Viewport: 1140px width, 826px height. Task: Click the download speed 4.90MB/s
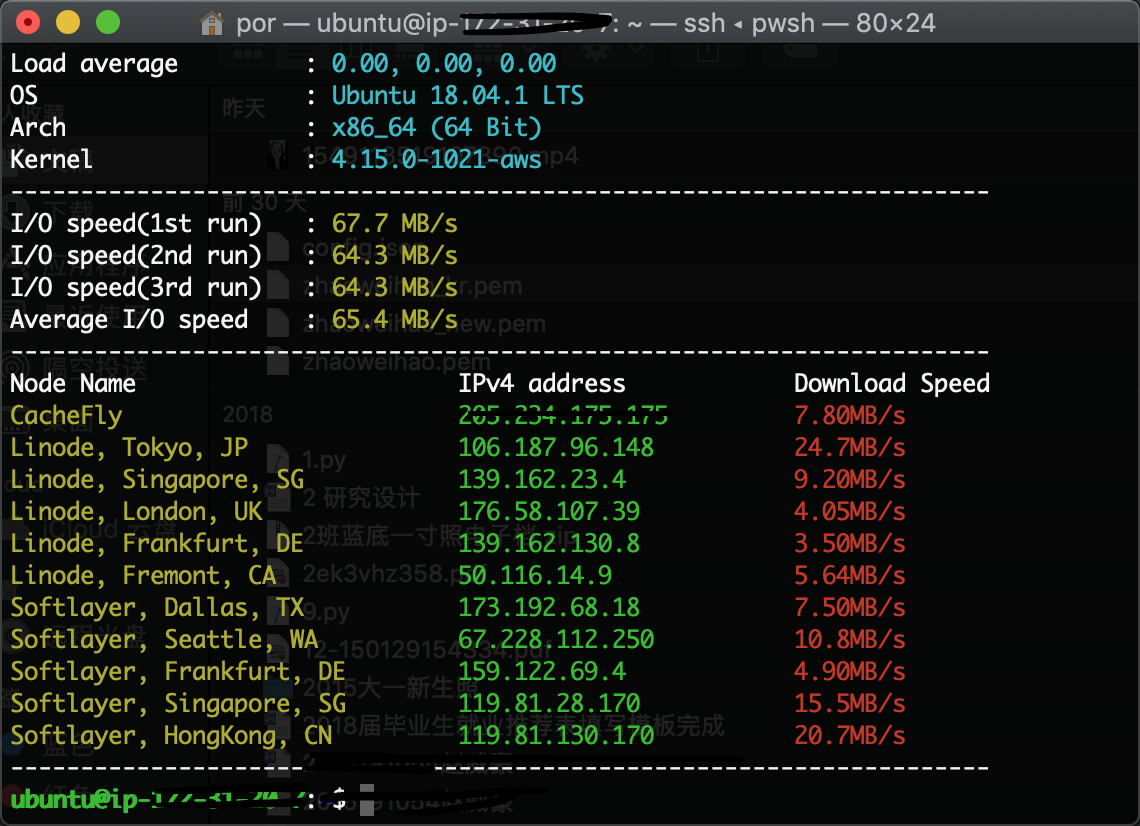[x=850, y=672]
